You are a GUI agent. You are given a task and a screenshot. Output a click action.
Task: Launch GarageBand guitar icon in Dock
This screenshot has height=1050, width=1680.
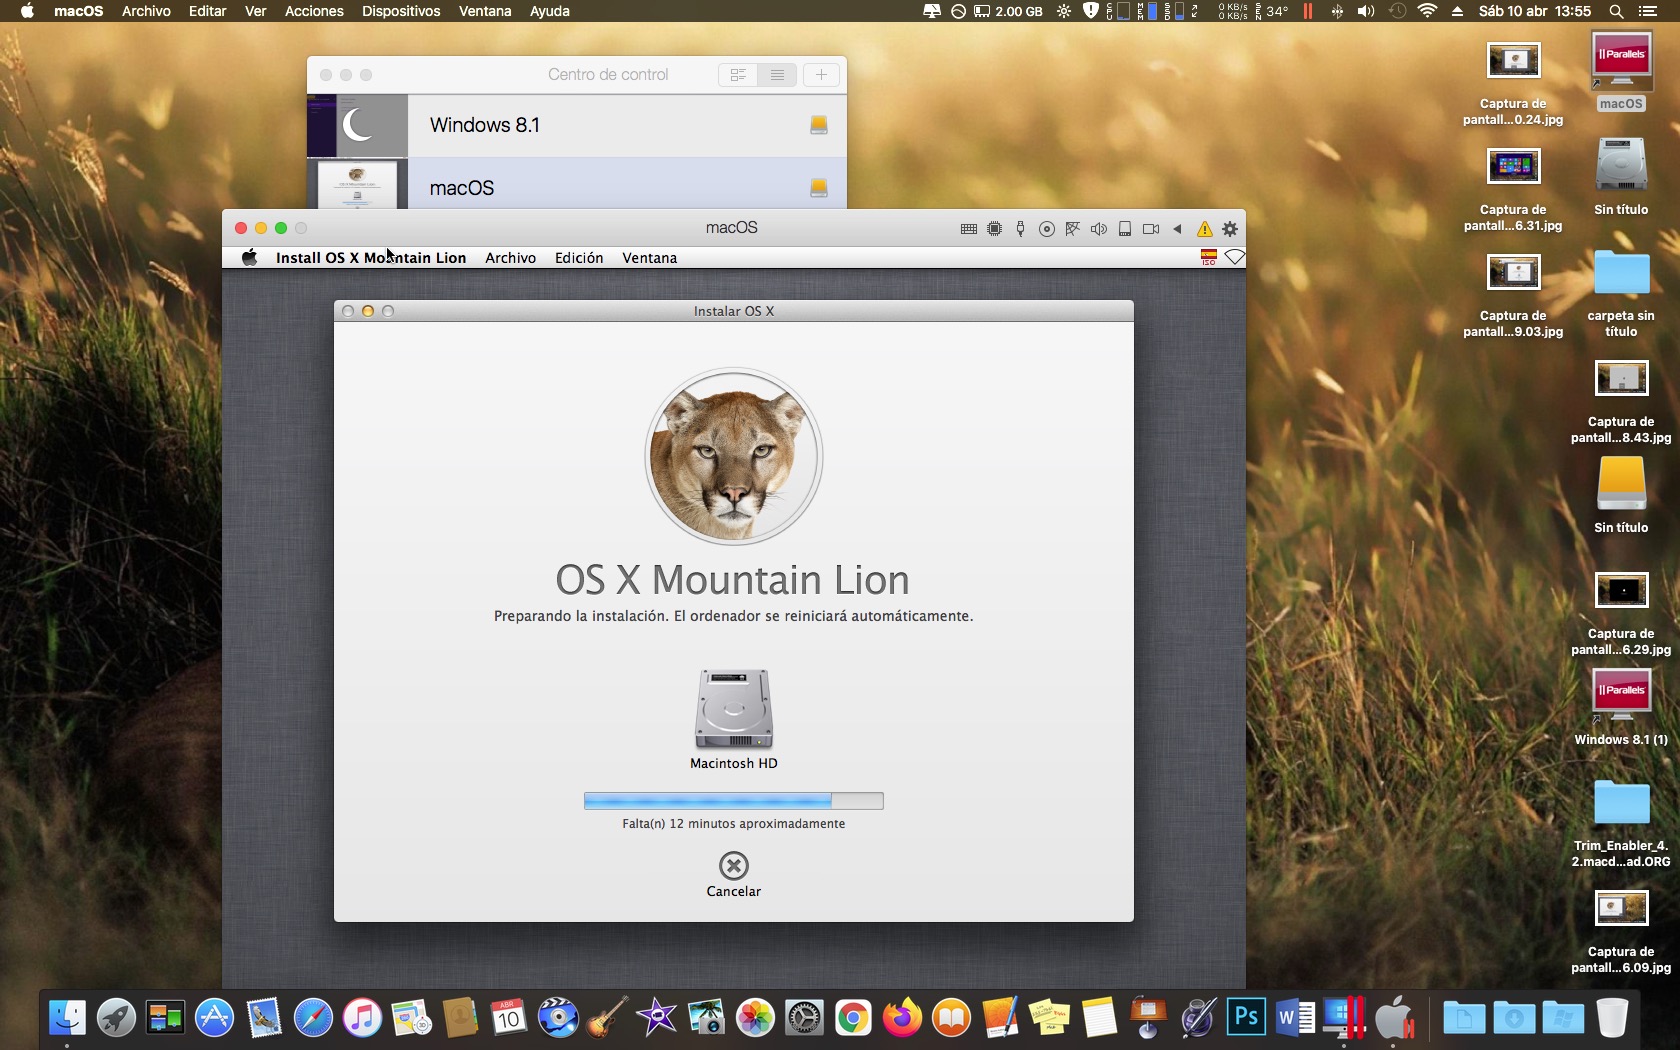pyautogui.click(x=607, y=1018)
